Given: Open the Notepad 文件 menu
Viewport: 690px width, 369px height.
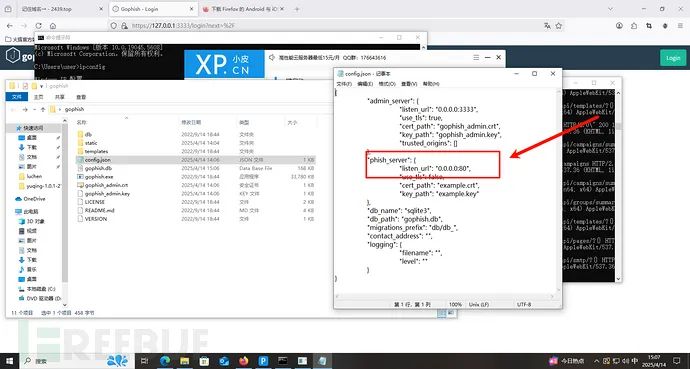Looking at the screenshot, I should tap(344, 84).
